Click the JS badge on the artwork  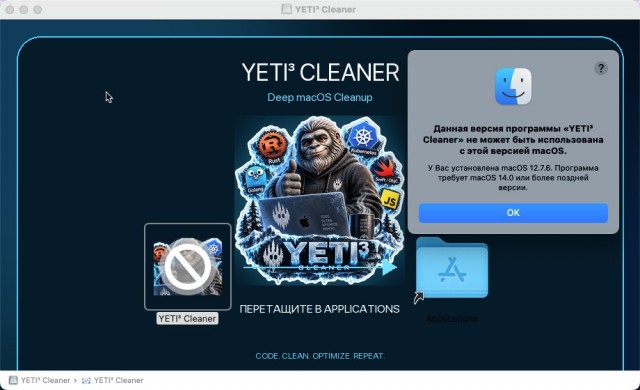point(390,199)
